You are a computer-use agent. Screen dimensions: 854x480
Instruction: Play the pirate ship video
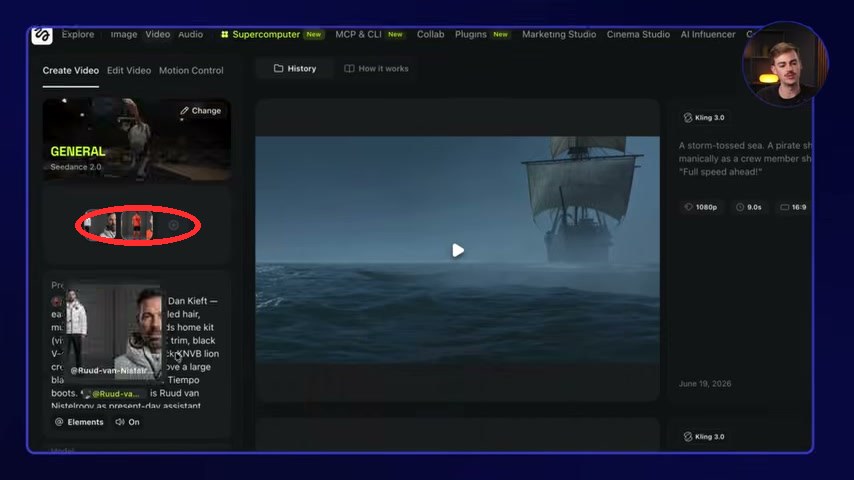(458, 250)
